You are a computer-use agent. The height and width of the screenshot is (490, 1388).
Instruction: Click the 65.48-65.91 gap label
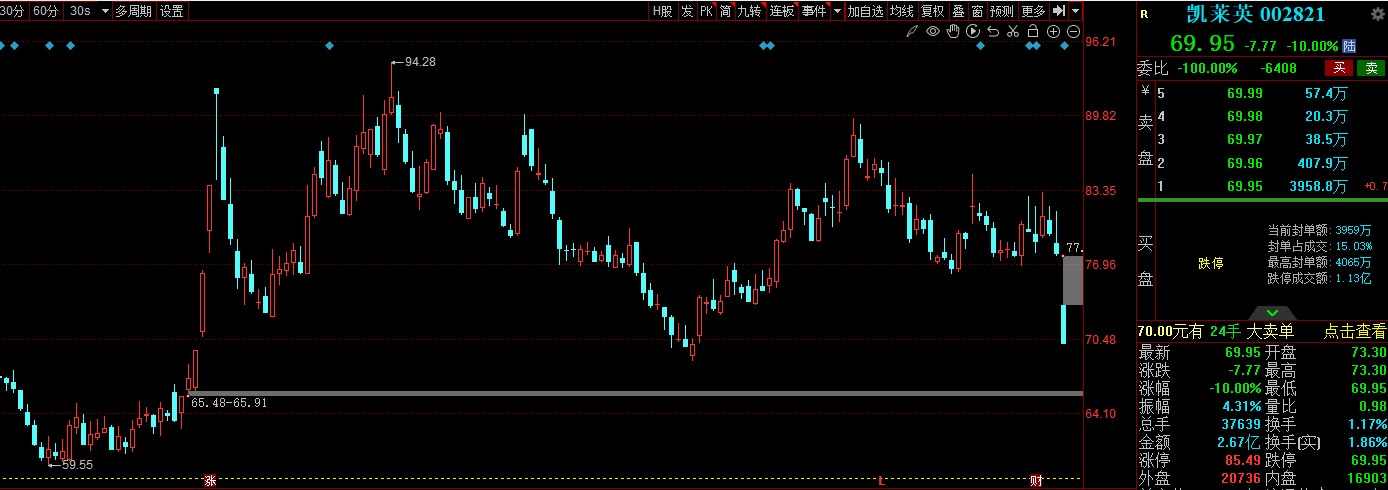point(229,402)
